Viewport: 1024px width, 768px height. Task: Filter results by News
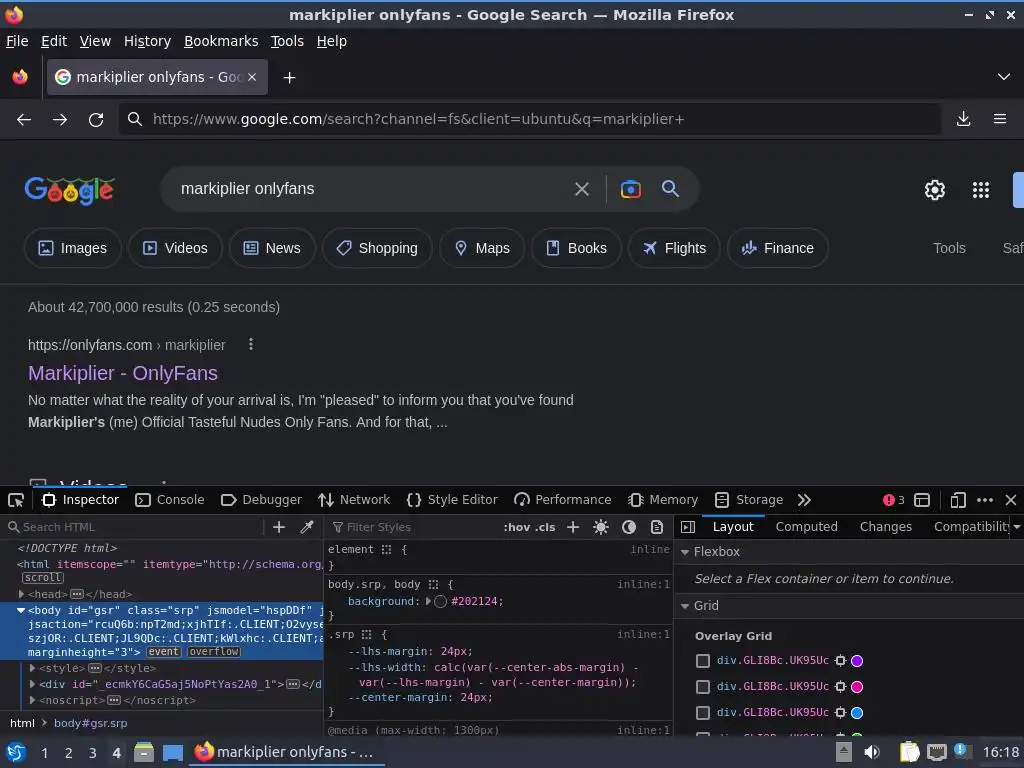tap(272, 248)
